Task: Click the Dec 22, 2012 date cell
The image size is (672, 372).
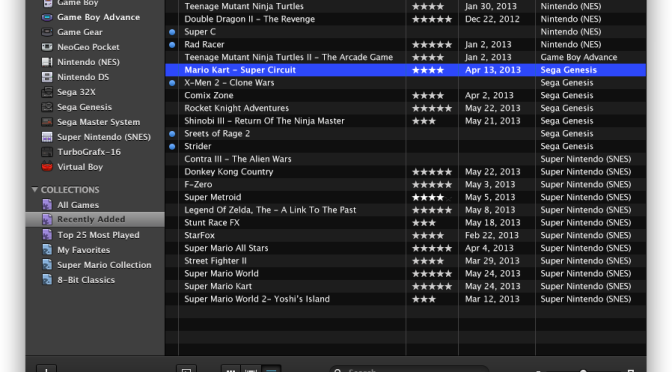Action: [x=492, y=19]
